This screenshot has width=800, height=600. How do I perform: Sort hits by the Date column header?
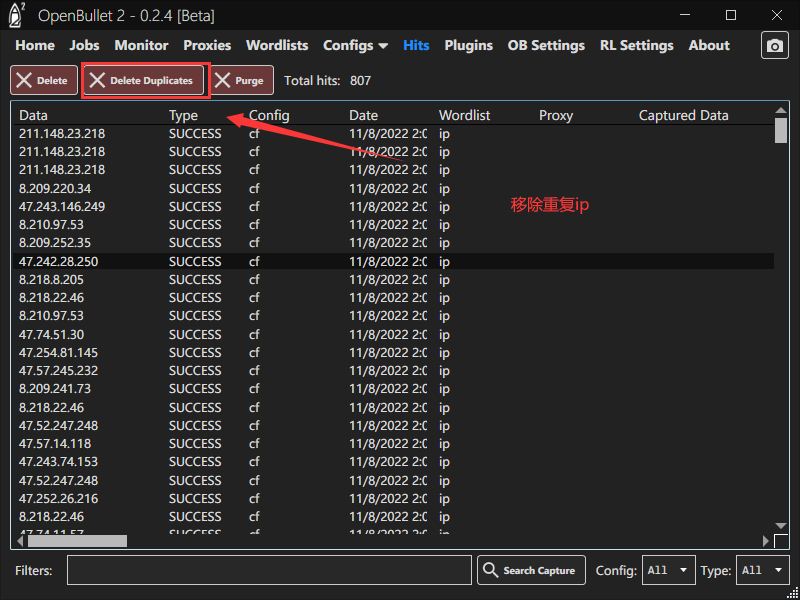point(364,115)
